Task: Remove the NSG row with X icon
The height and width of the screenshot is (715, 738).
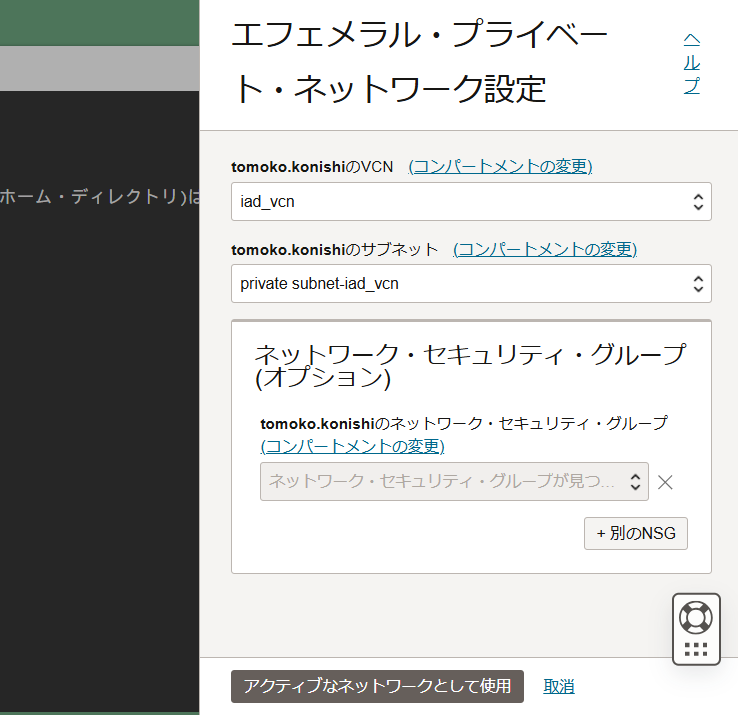Action: [x=665, y=482]
